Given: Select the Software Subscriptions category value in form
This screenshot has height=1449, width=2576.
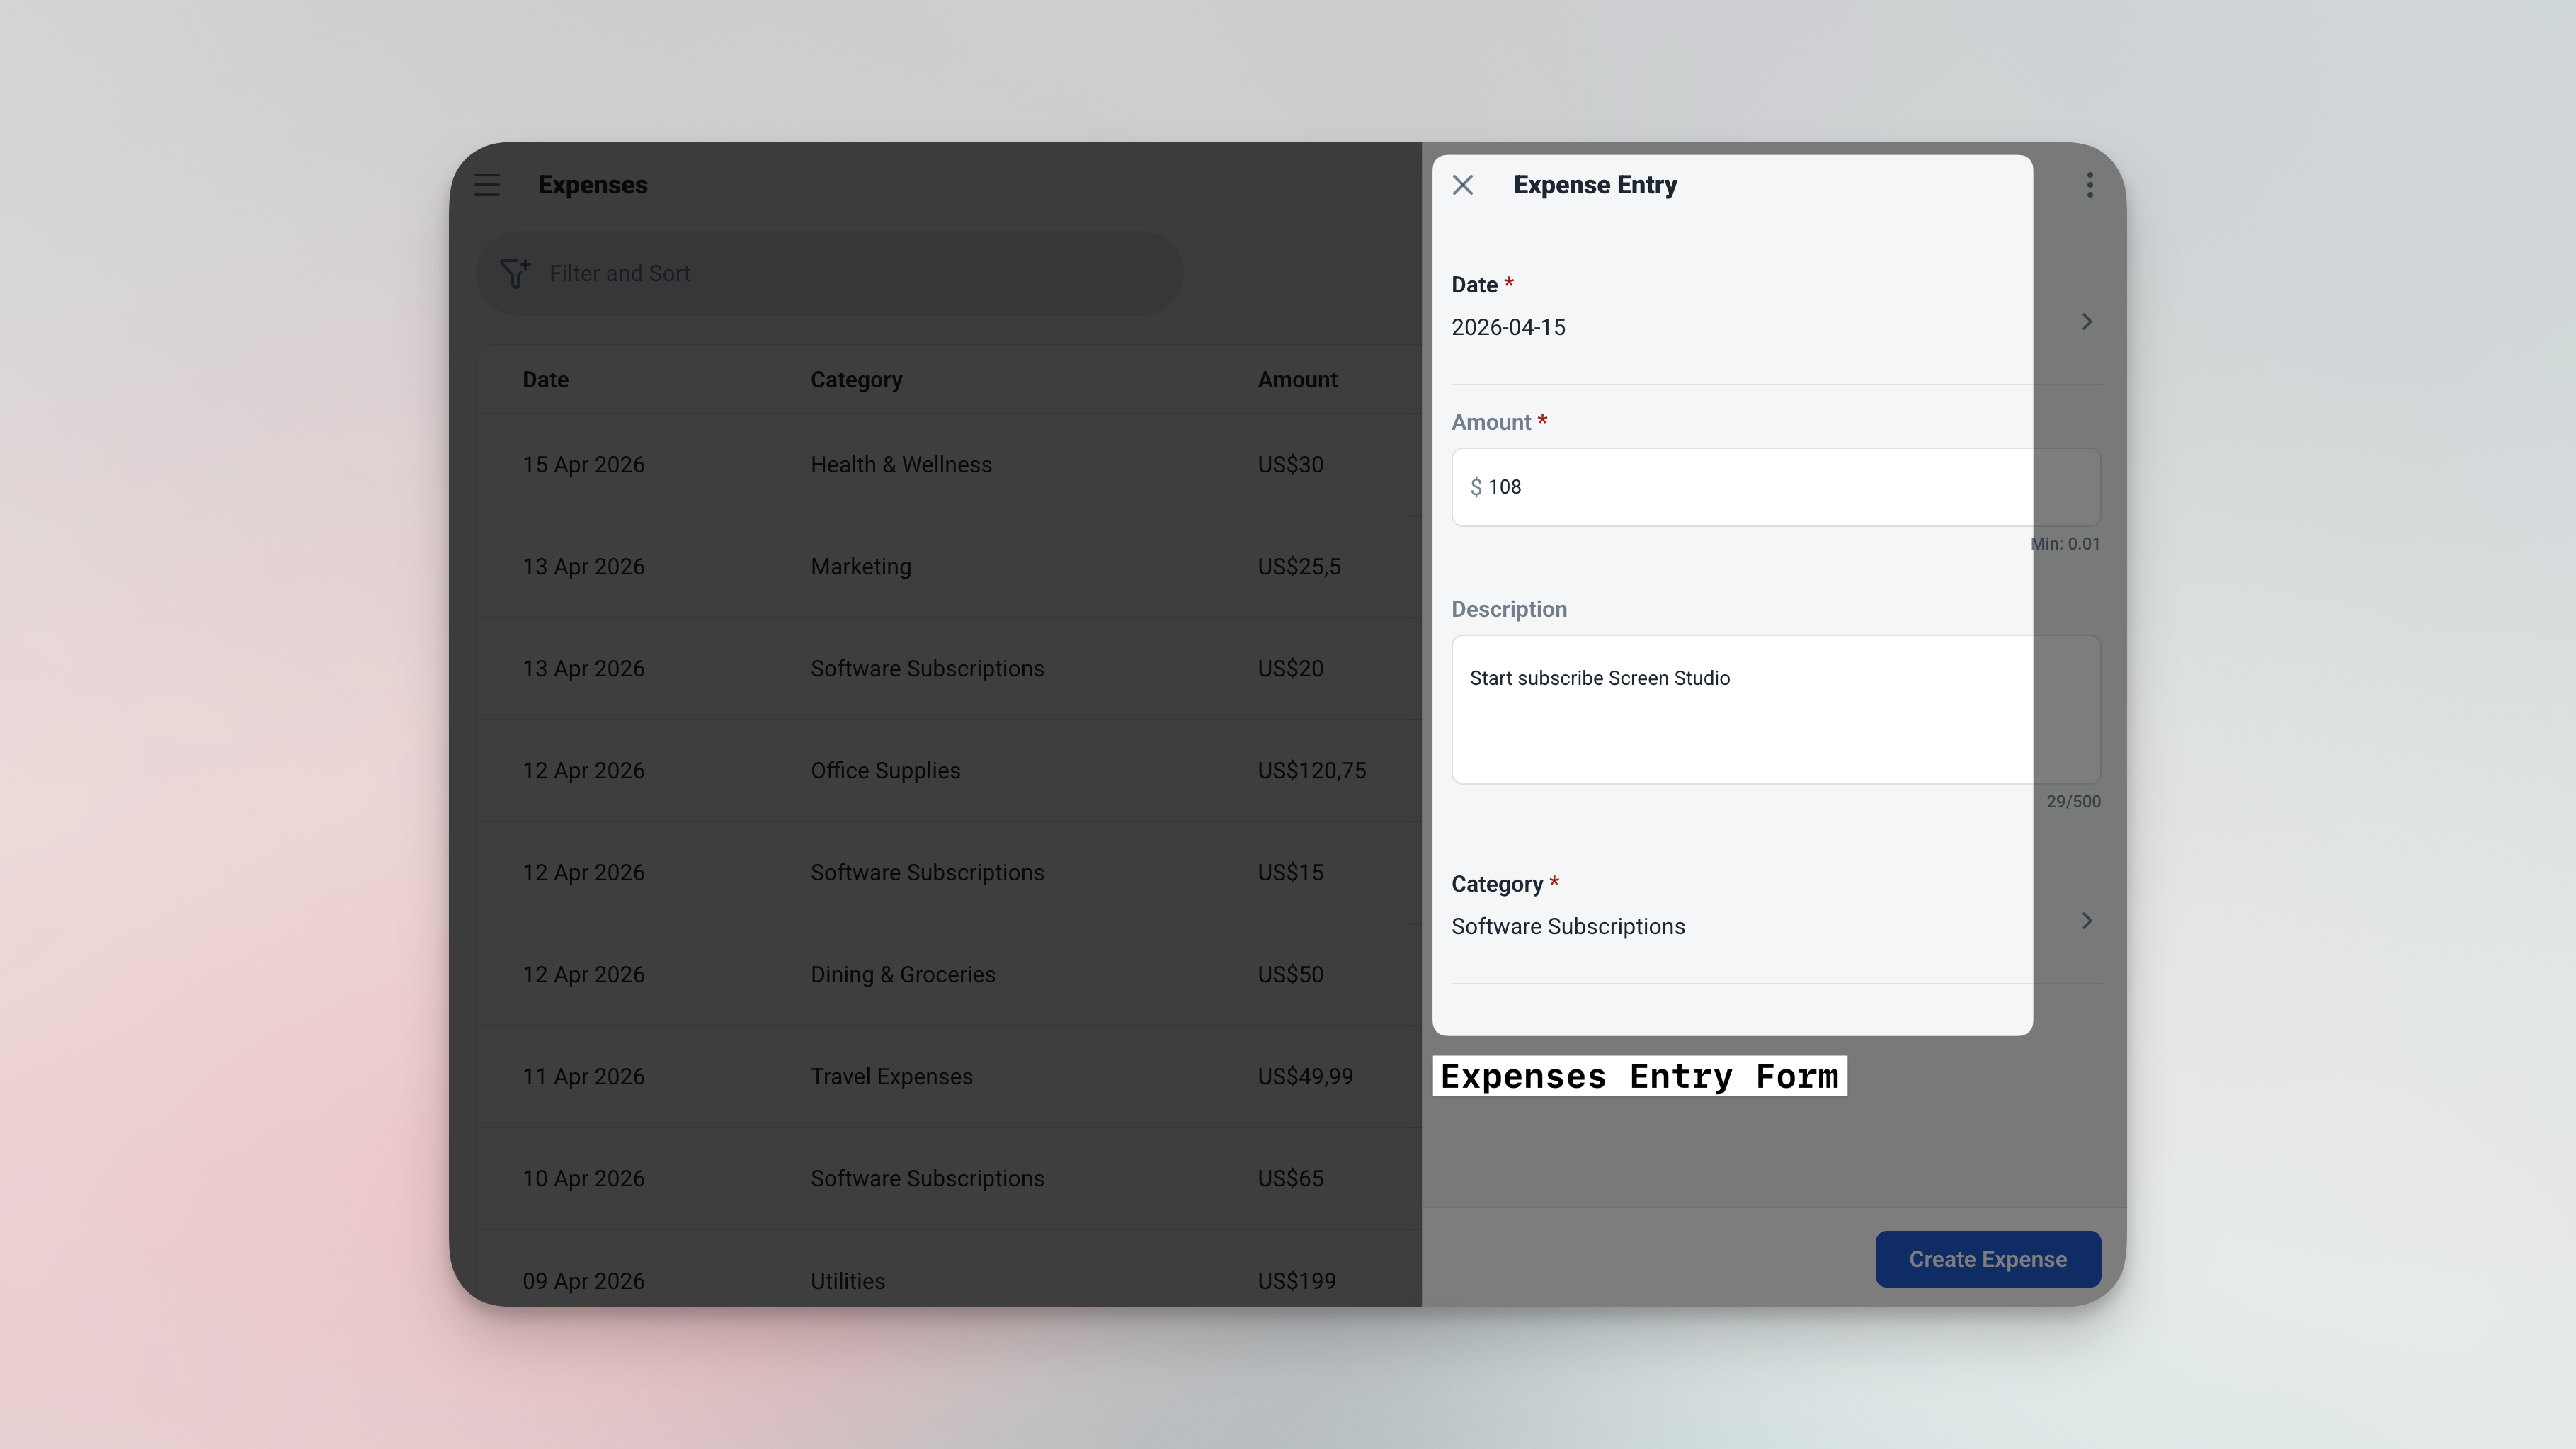Looking at the screenshot, I should tap(1567, 927).
